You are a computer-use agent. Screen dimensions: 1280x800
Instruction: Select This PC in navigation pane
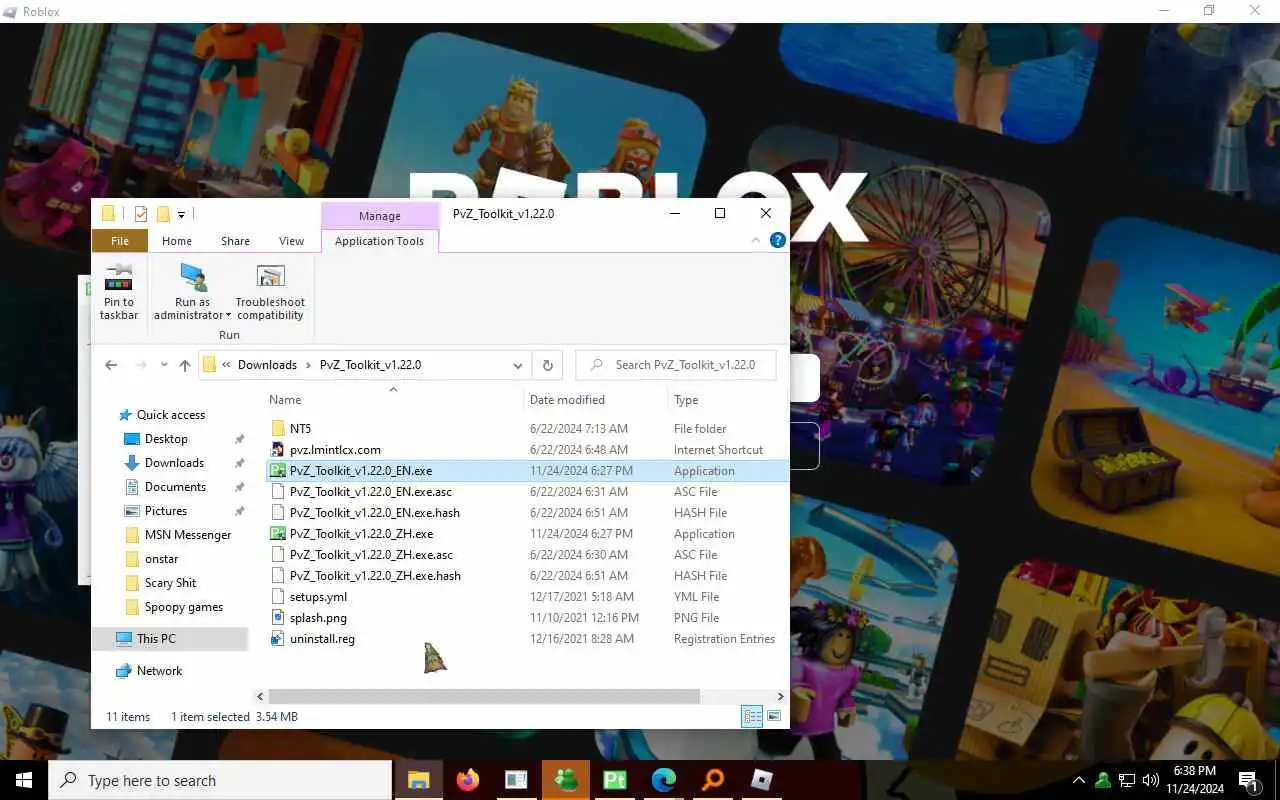[x=156, y=639]
